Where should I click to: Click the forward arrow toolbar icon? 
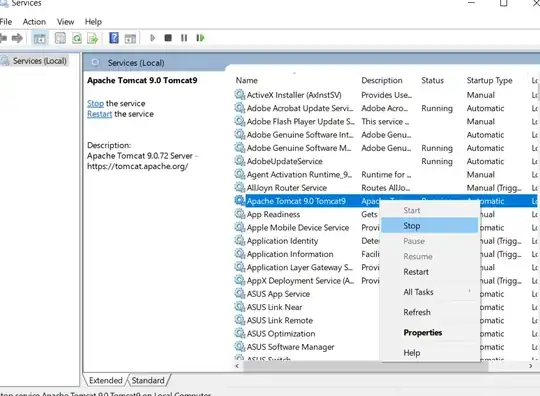[x=17, y=38]
